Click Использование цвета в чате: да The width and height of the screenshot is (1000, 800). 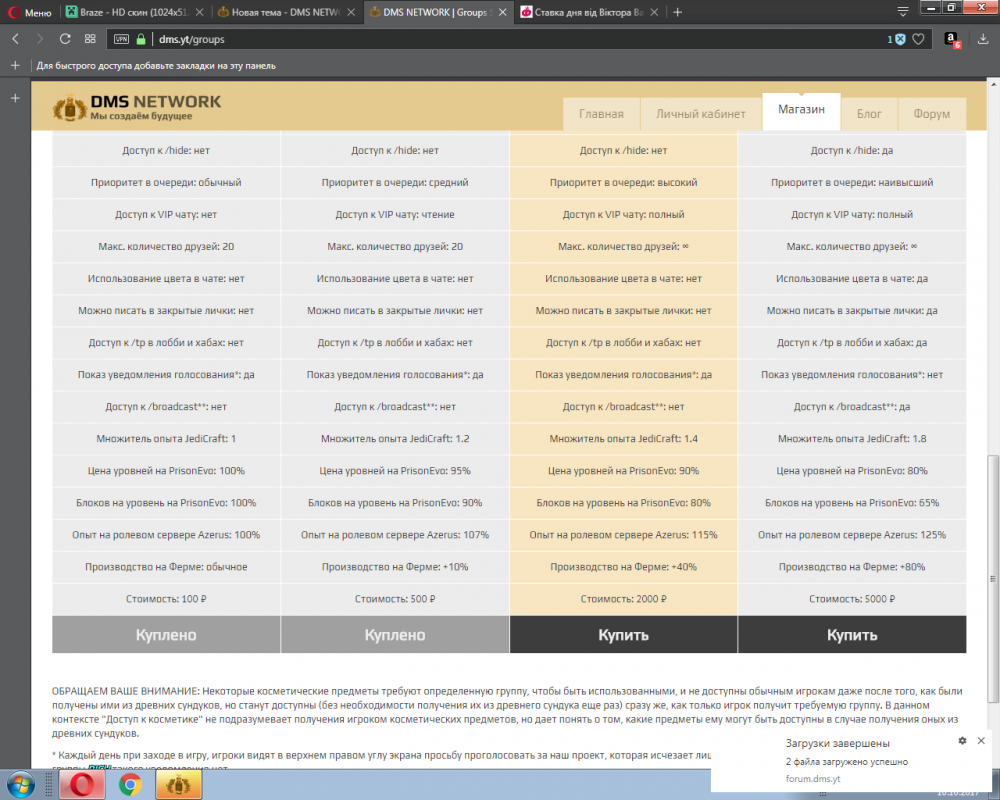(x=852, y=279)
